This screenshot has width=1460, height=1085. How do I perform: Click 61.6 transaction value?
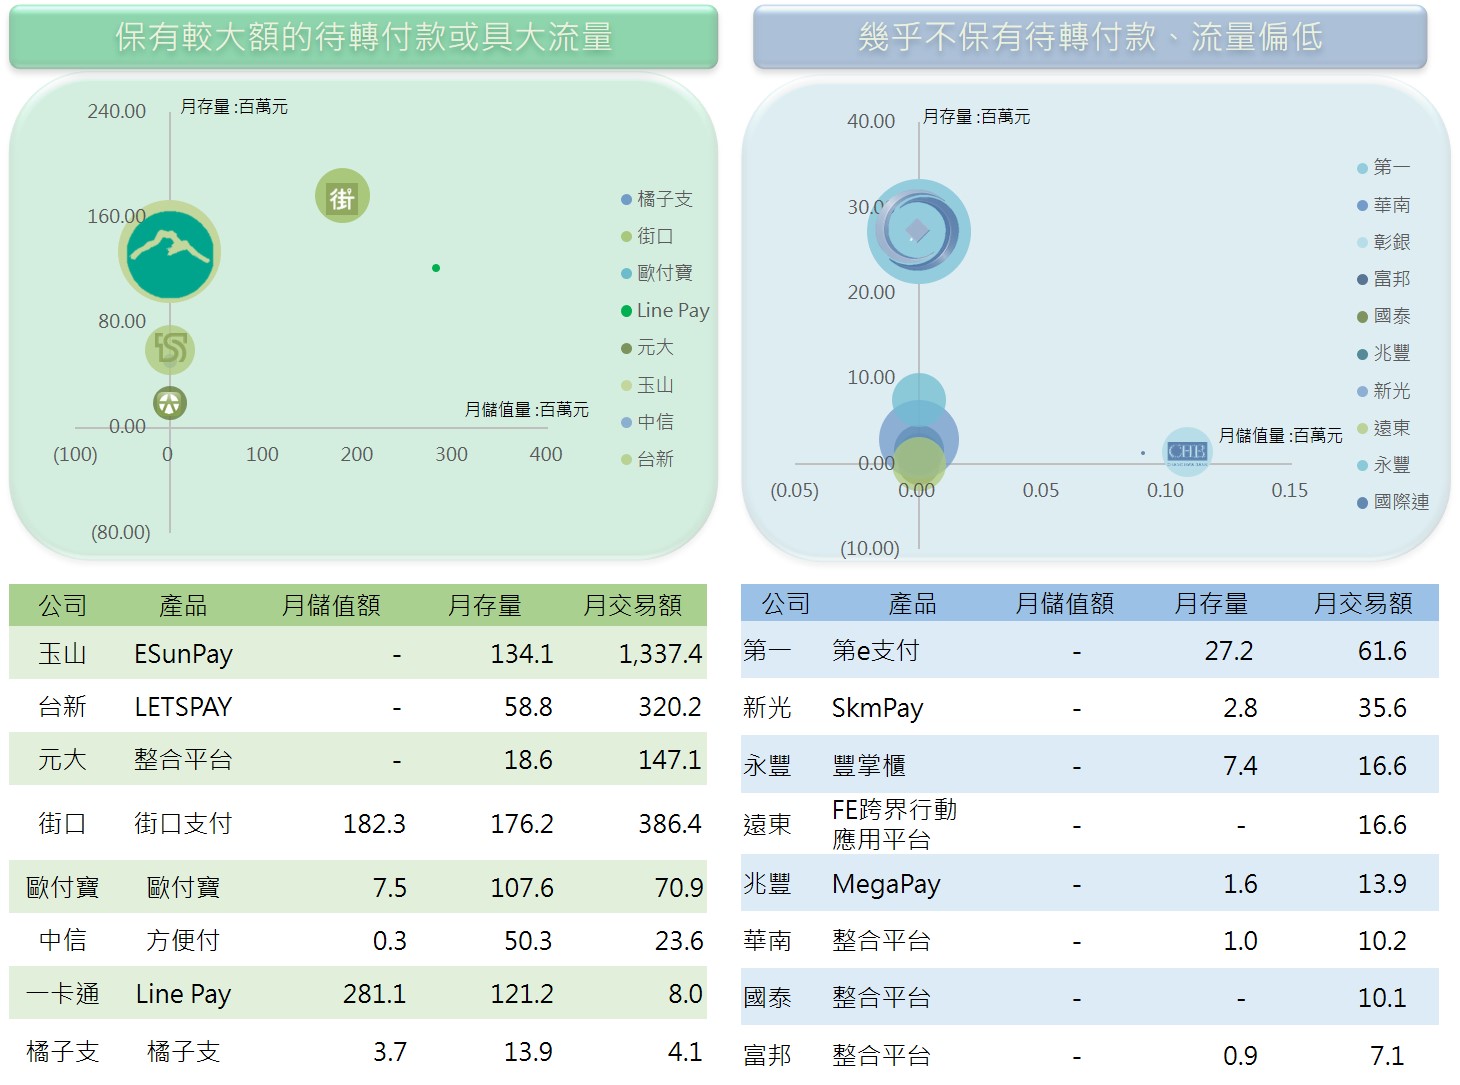tap(1382, 651)
